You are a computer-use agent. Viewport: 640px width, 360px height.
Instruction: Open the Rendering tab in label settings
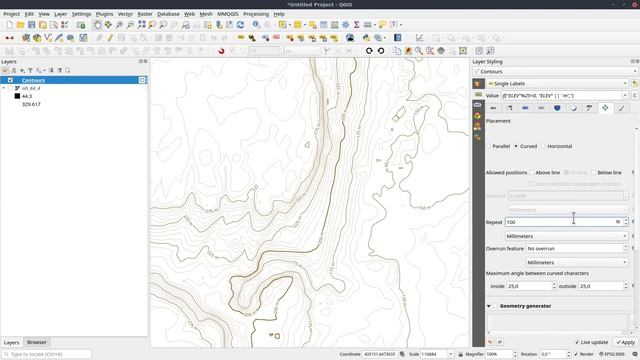click(x=621, y=108)
